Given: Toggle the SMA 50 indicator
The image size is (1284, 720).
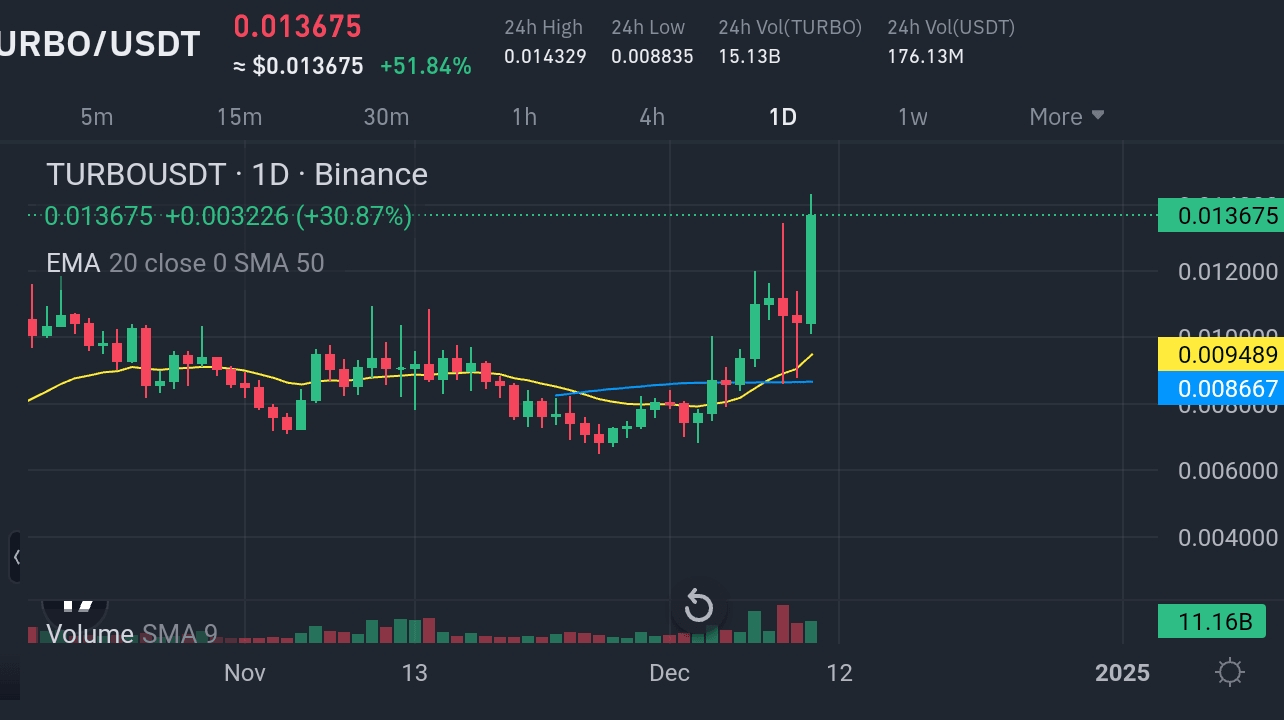Looking at the screenshot, I should click(x=279, y=263).
